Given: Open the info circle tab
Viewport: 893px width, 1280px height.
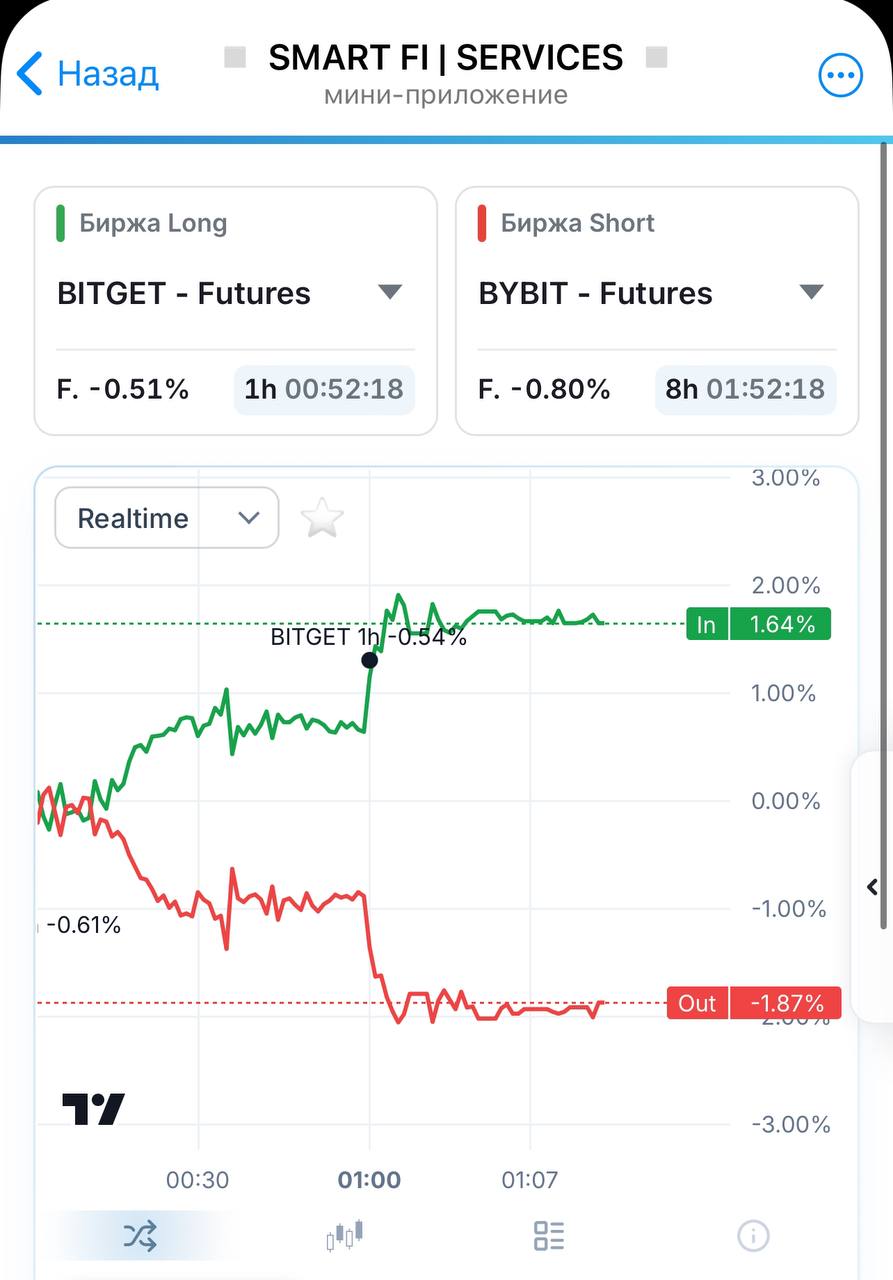Looking at the screenshot, I should (753, 1236).
